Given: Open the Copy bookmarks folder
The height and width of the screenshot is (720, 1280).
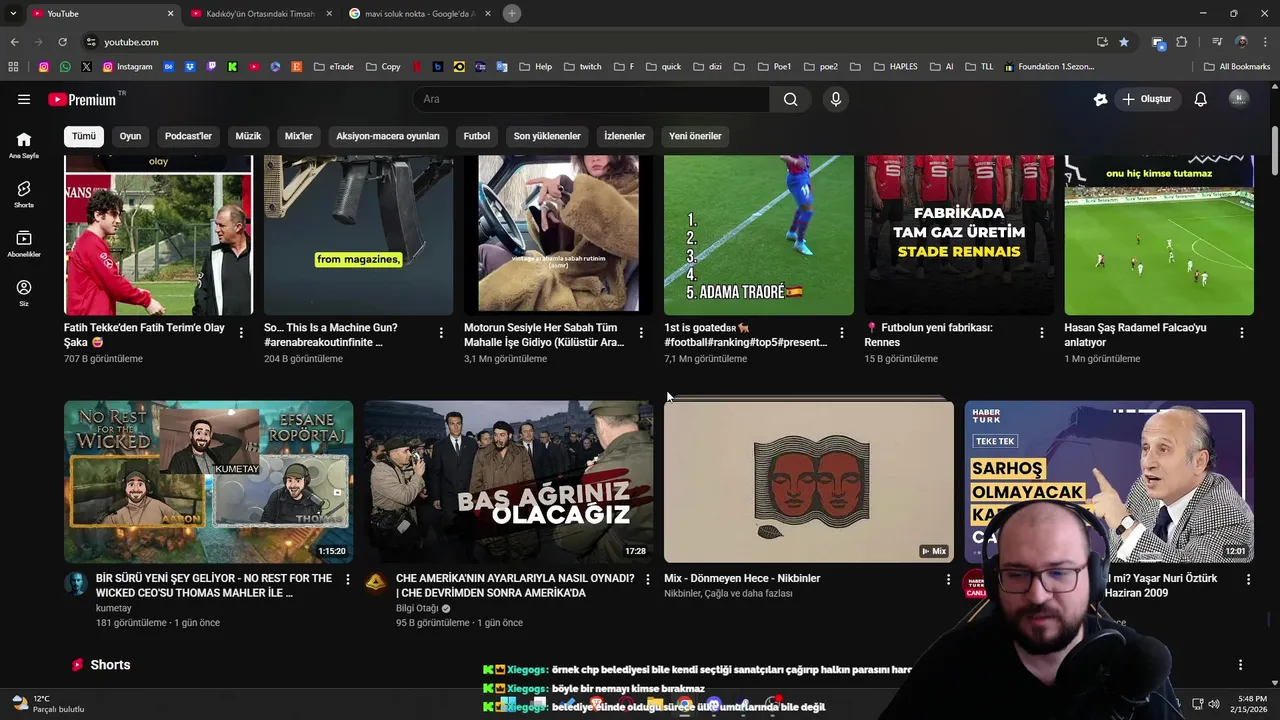Looking at the screenshot, I should pyautogui.click(x=383, y=67).
